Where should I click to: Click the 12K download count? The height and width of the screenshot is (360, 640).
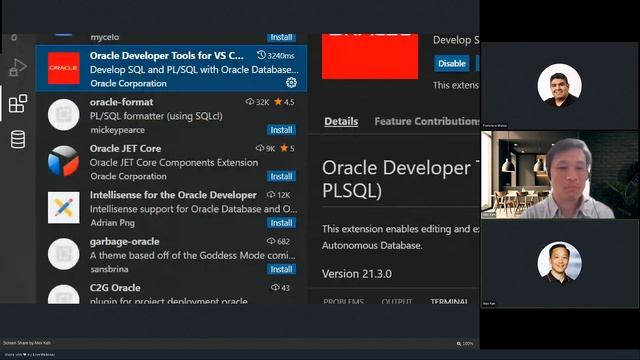tap(278, 195)
